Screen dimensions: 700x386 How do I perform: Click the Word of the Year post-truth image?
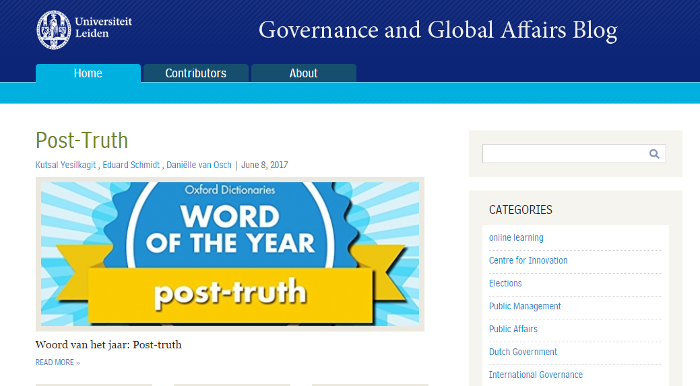pyautogui.click(x=230, y=254)
